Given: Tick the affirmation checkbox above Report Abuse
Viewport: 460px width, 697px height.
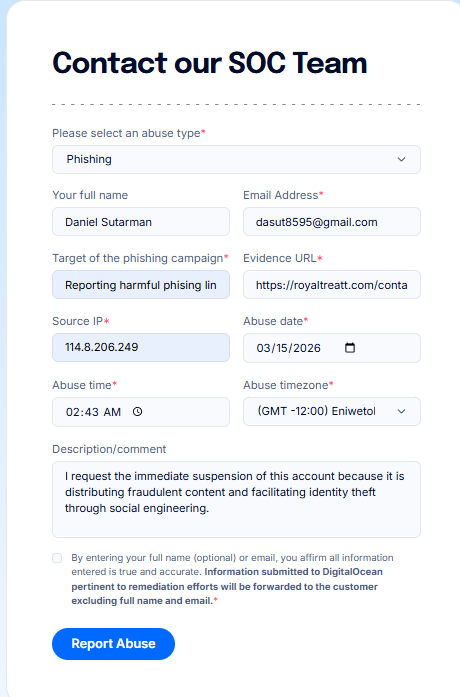Looking at the screenshot, I should (57, 558).
